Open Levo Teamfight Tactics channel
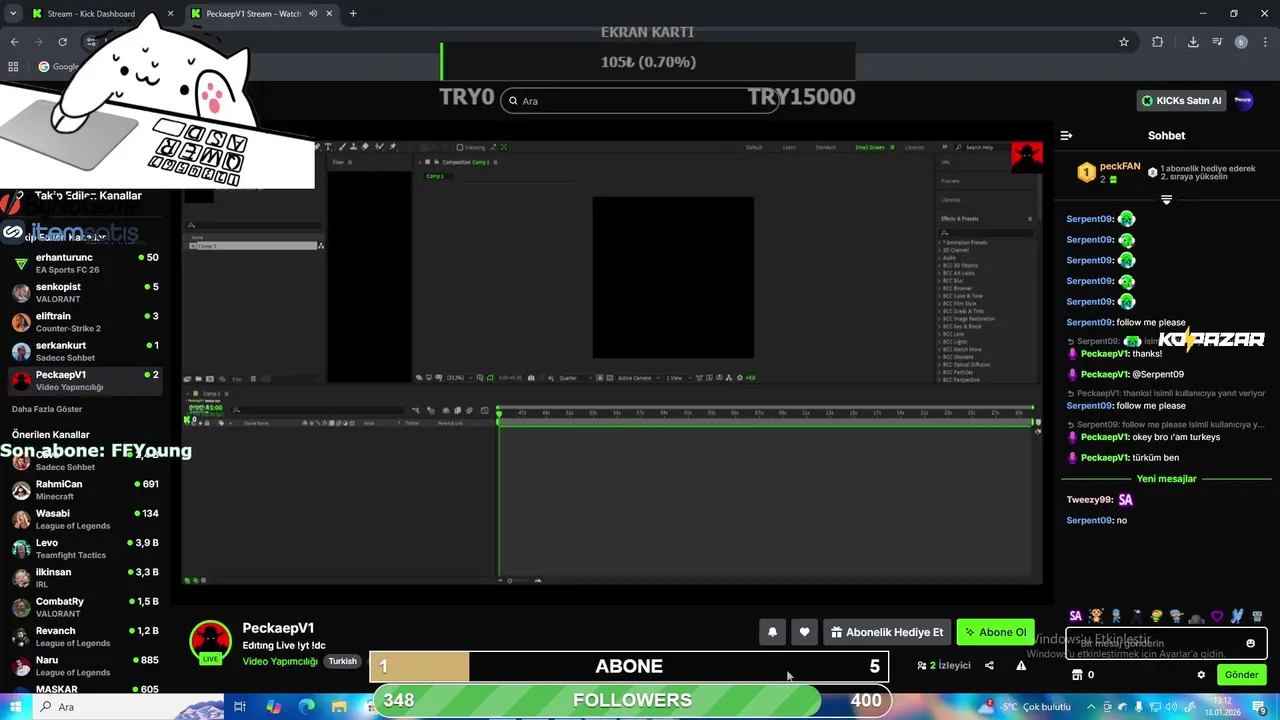1280x720 pixels. [x=85, y=548]
